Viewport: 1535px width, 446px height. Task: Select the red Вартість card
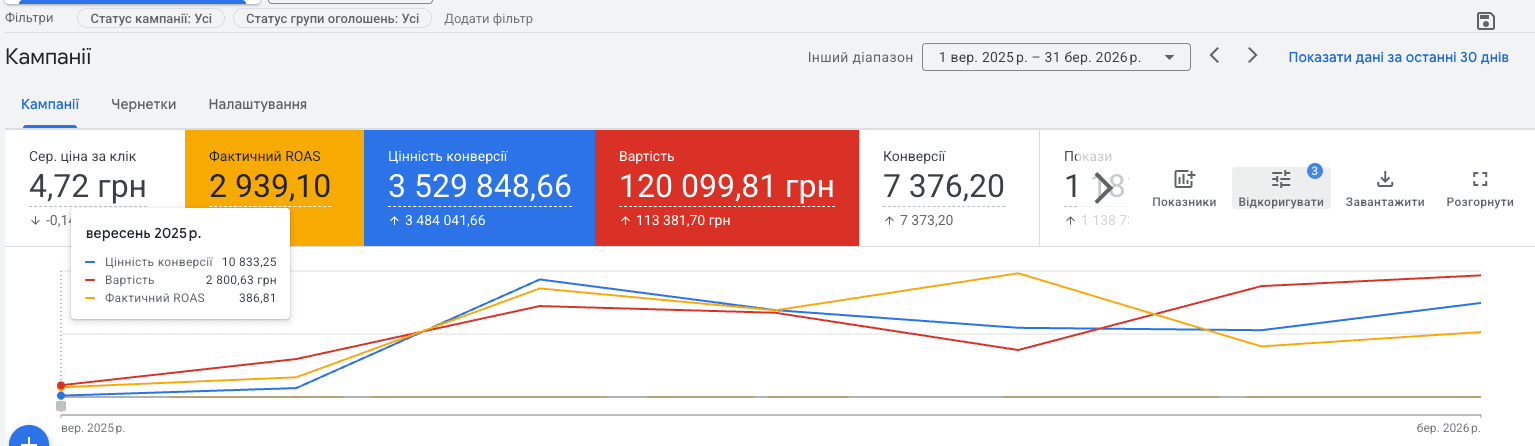point(727,187)
